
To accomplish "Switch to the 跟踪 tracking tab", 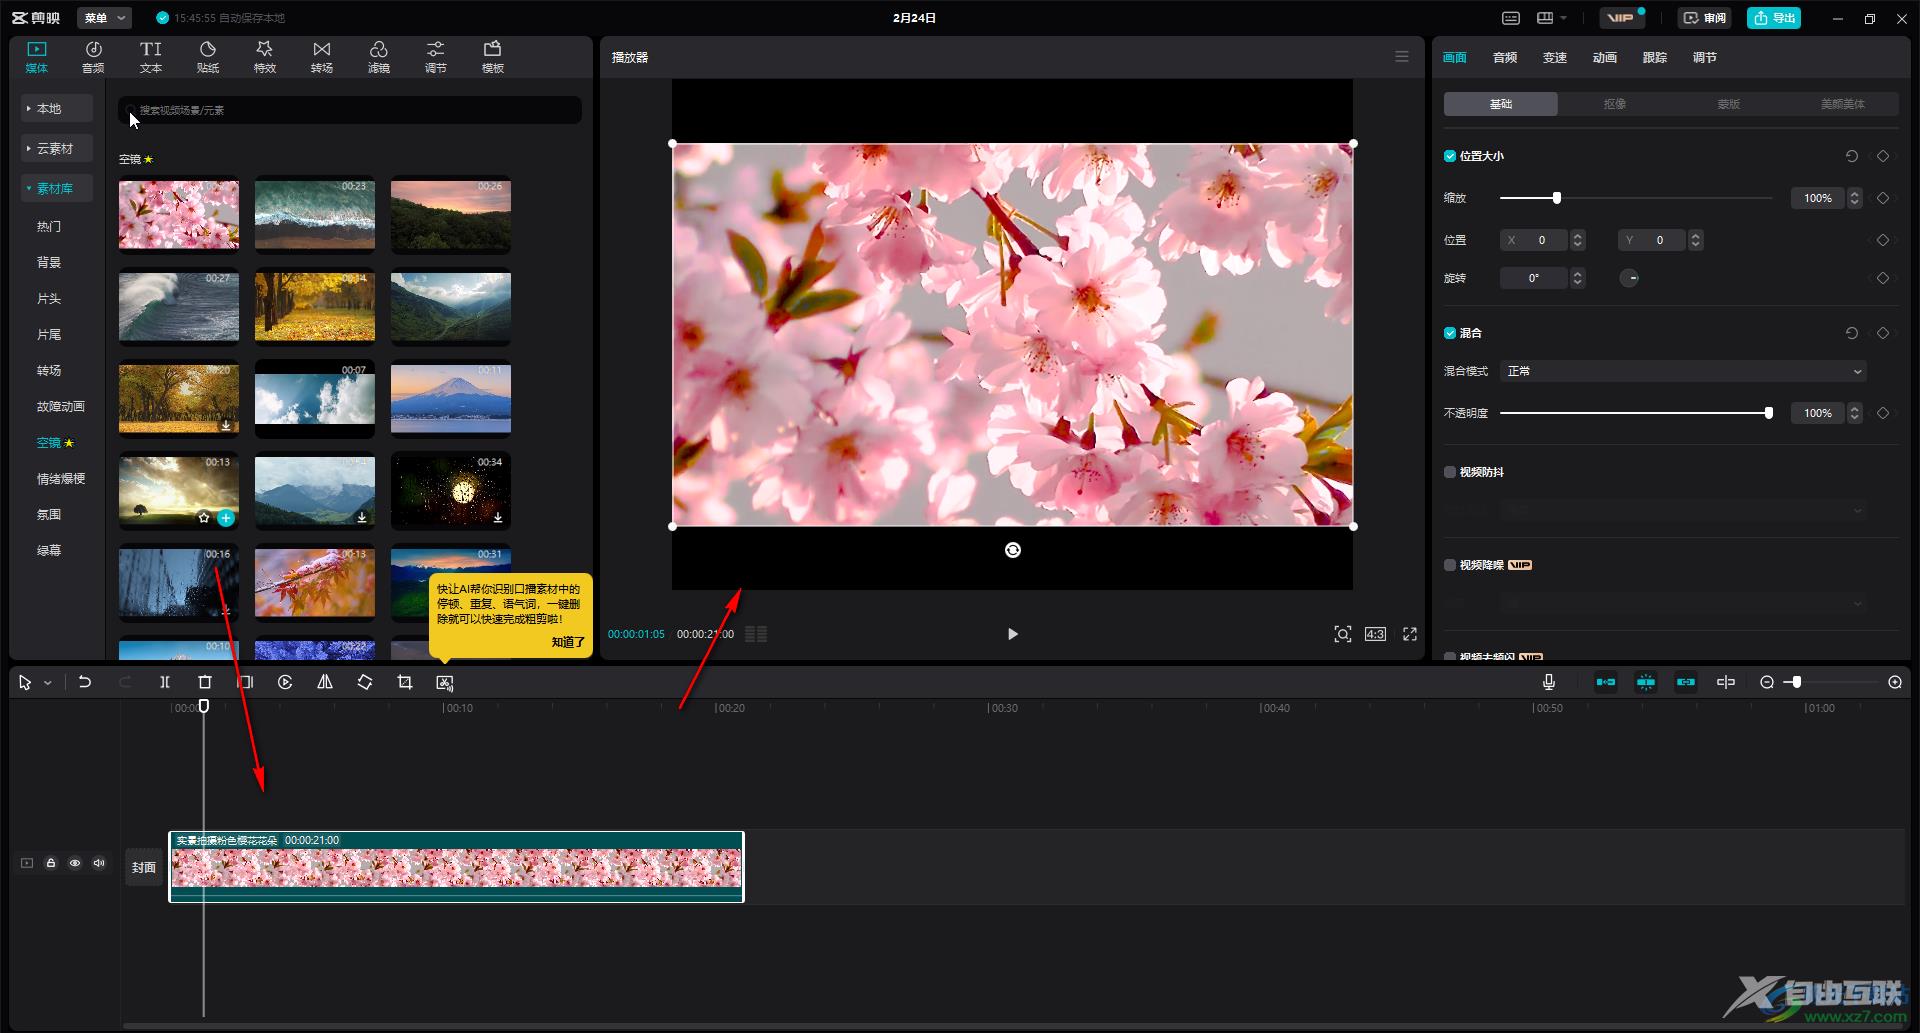I will tap(1655, 58).
